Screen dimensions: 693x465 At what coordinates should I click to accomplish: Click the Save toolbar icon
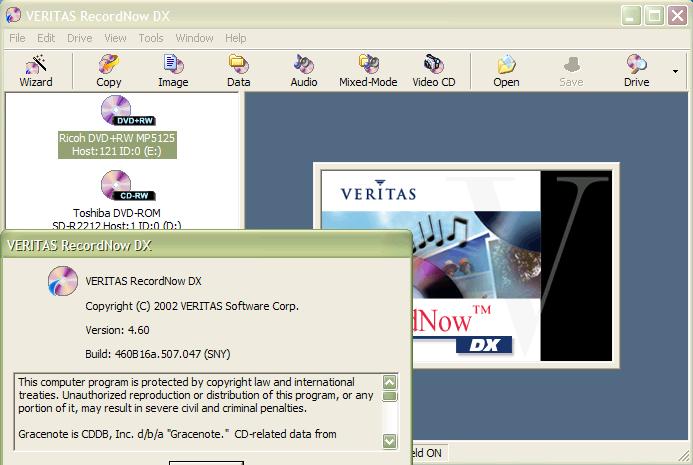(x=571, y=71)
